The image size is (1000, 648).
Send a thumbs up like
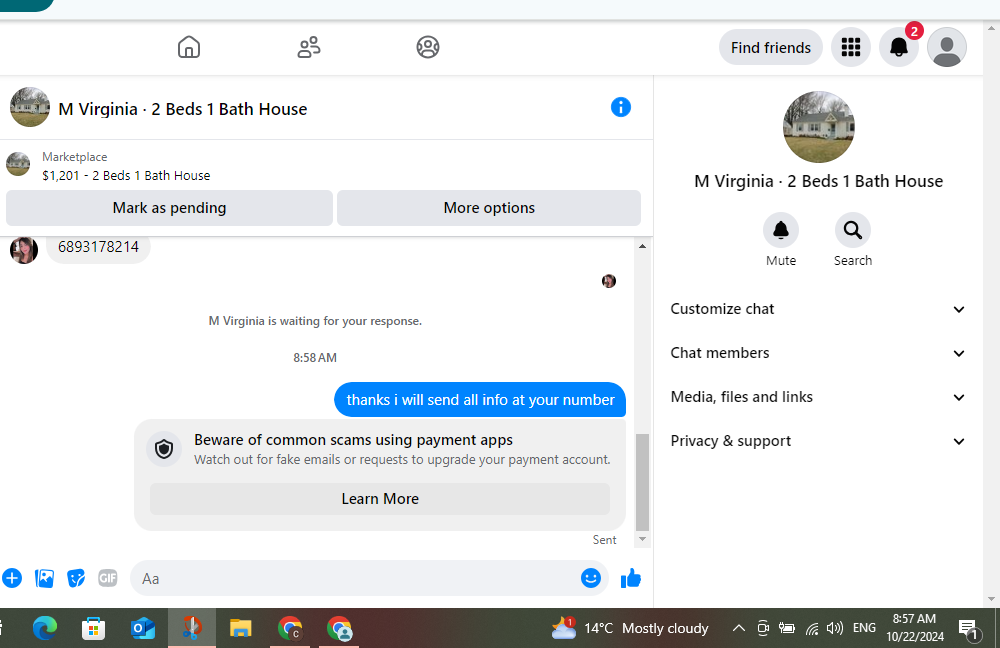pos(631,578)
